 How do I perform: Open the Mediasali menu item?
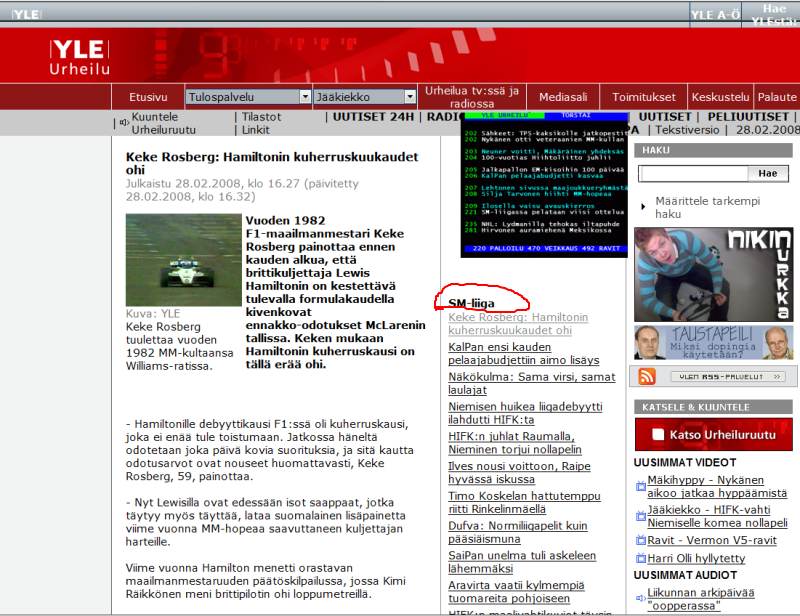tap(563, 98)
